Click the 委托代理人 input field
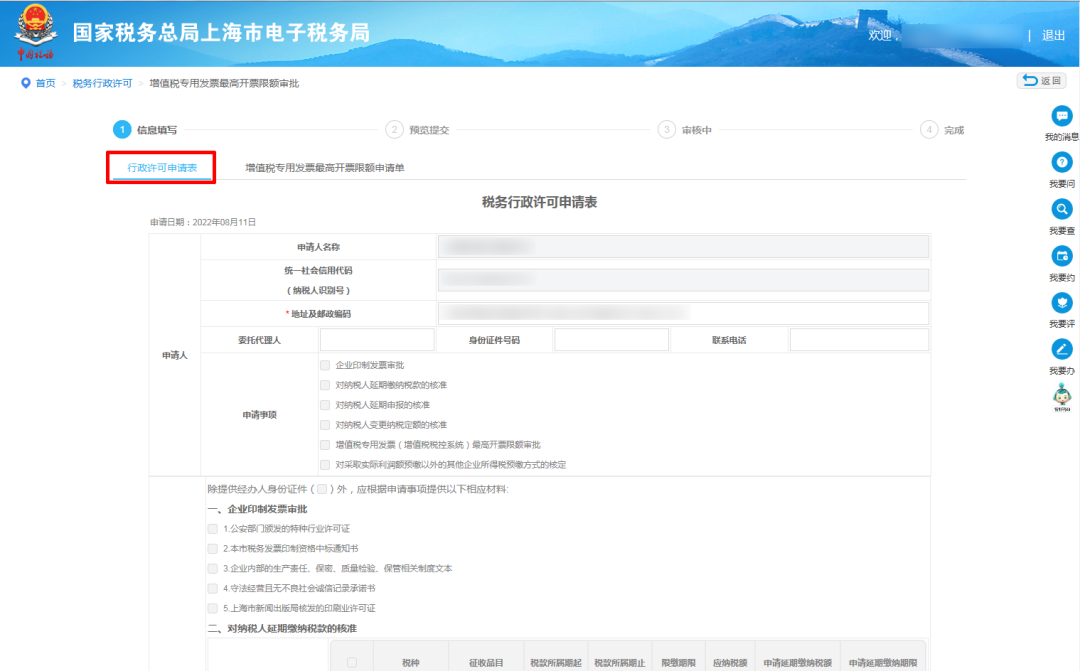The width and height of the screenshot is (1080, 671). 377,340
